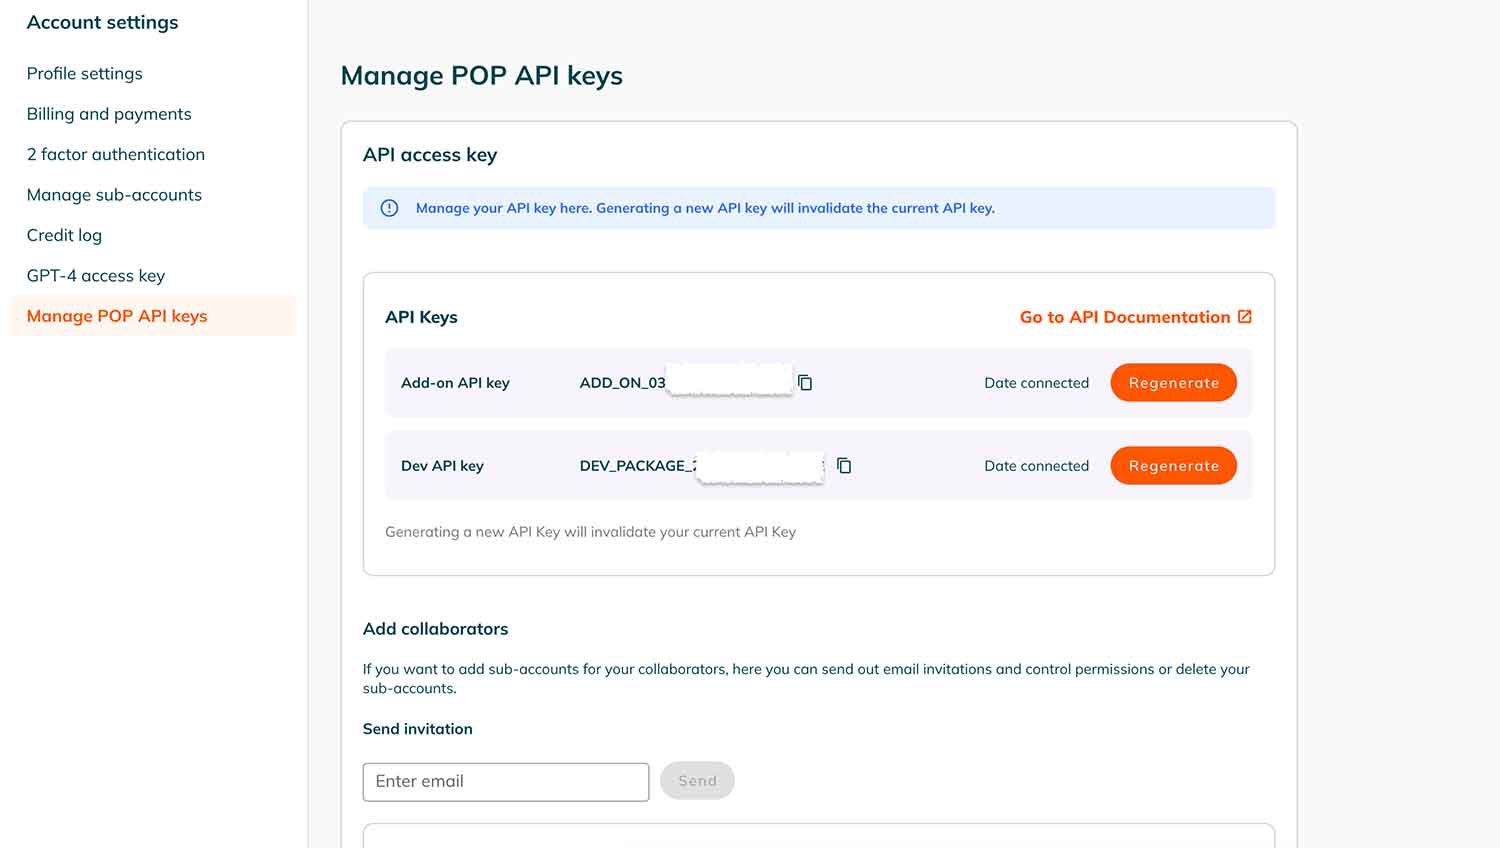This screenshot has width=1500, height=848.
Task: Click the Add-on API key row
Action: (455, 382)
